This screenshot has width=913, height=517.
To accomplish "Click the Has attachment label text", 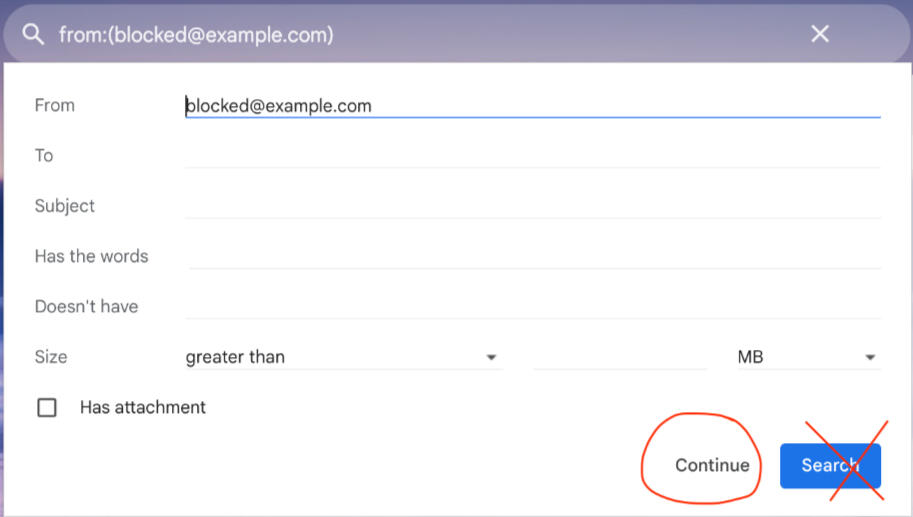I will (143, 408).
